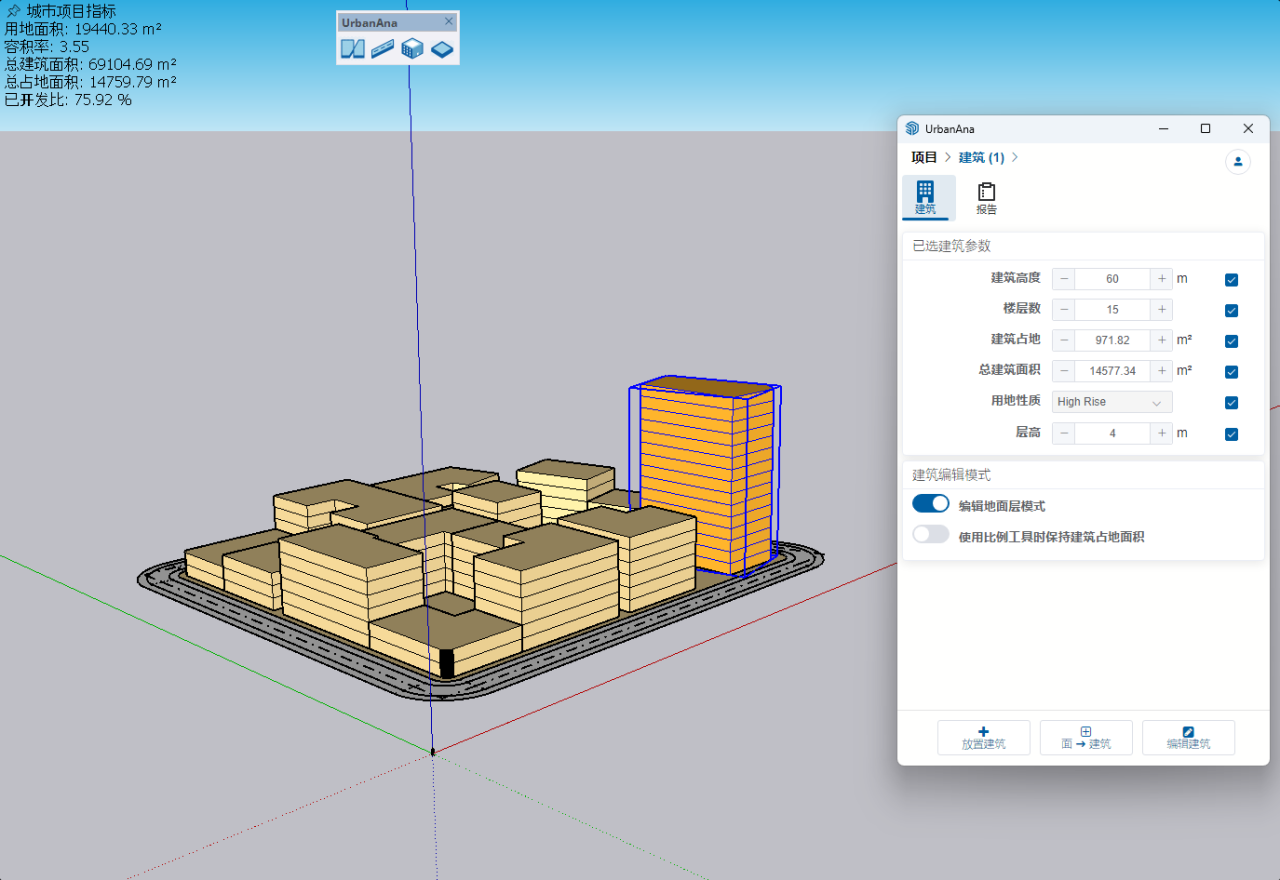The width and height of the screenshot is (1280, 880).
Task: Select the 3D building cube icon
Action: [412, 49]
